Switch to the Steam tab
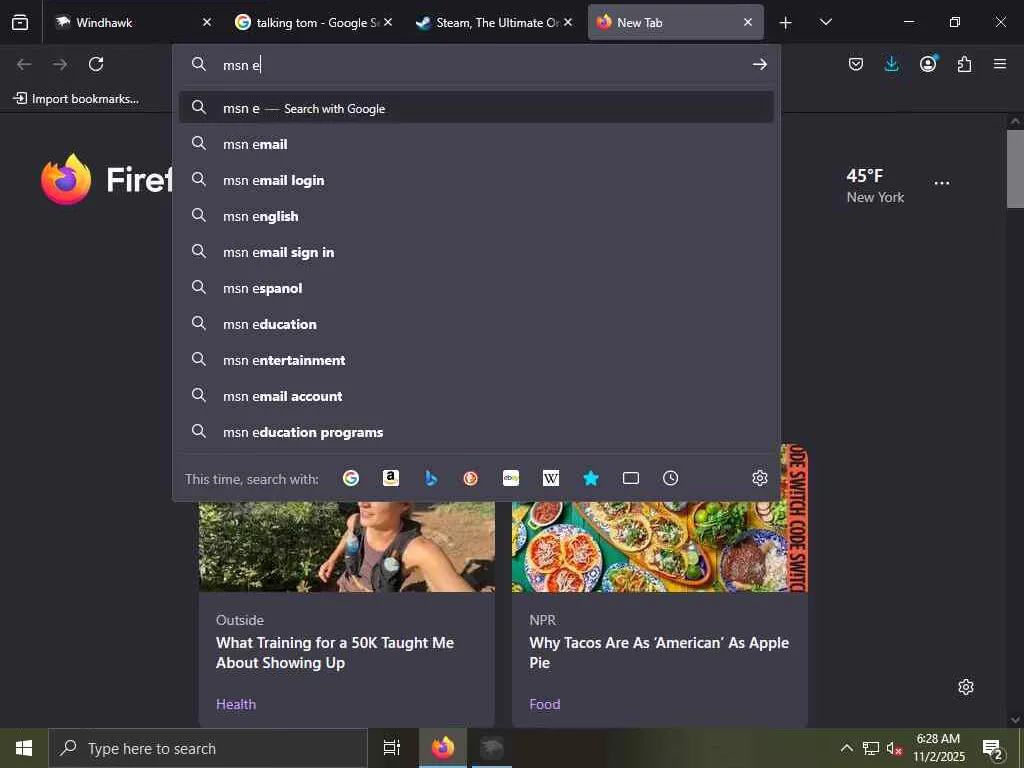The height and width of the screenshot is (768, 1024). (x=494, y=22)
